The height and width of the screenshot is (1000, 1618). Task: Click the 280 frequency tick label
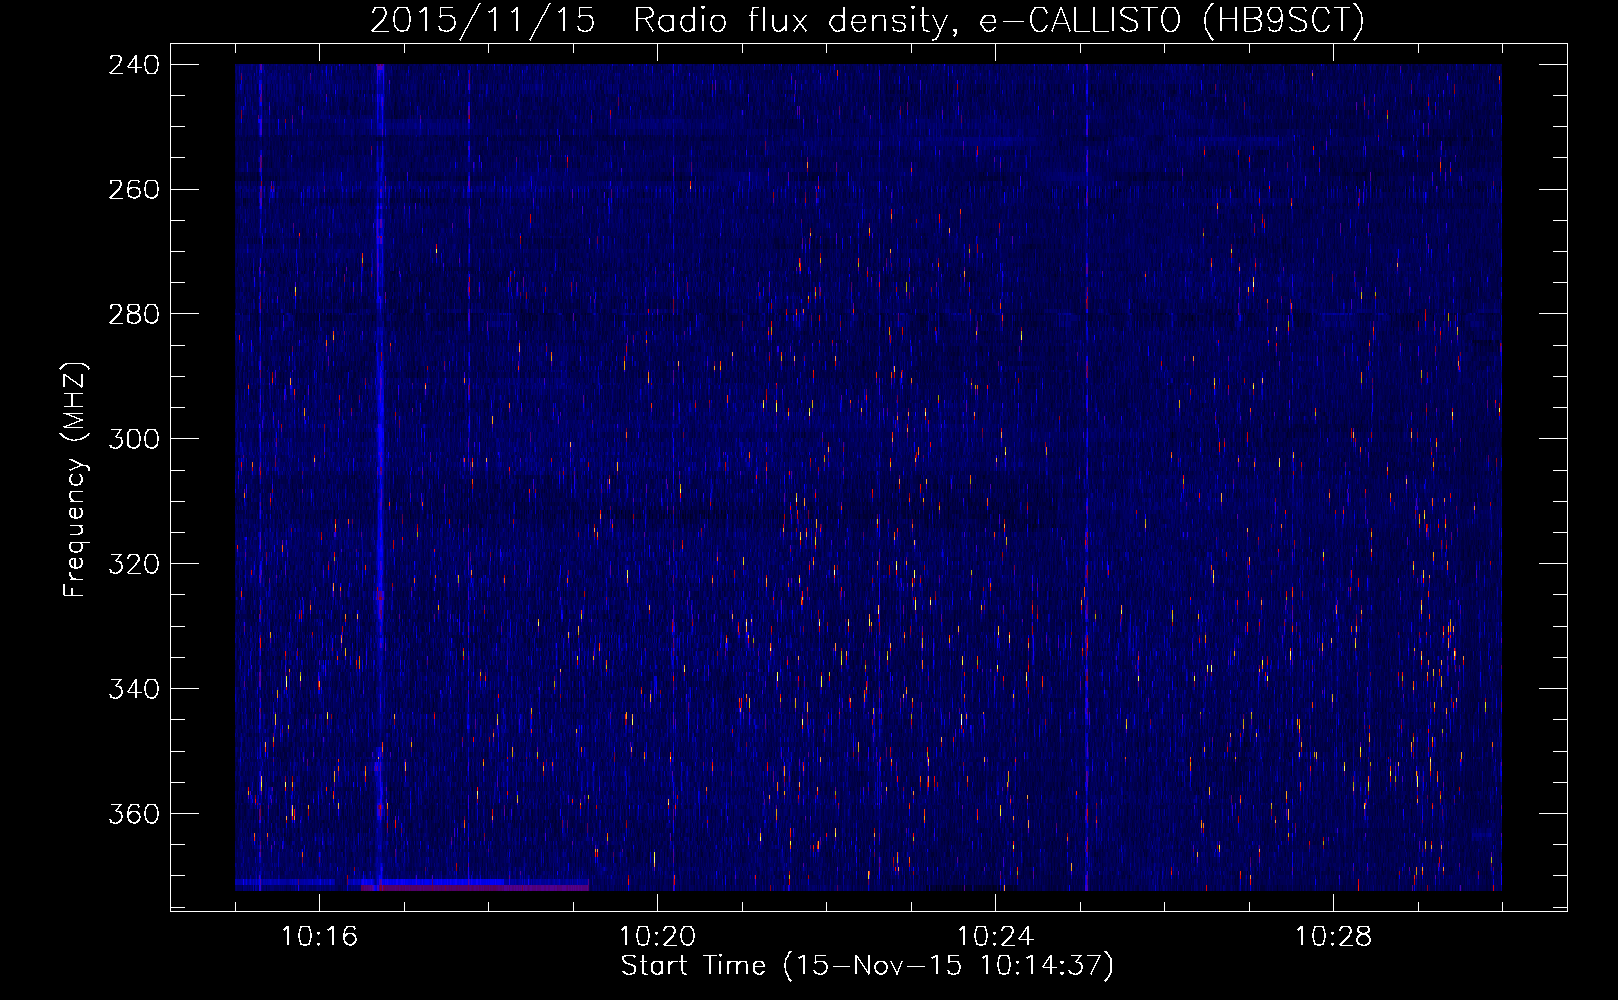pyautogui.click(x=134, y=315)
